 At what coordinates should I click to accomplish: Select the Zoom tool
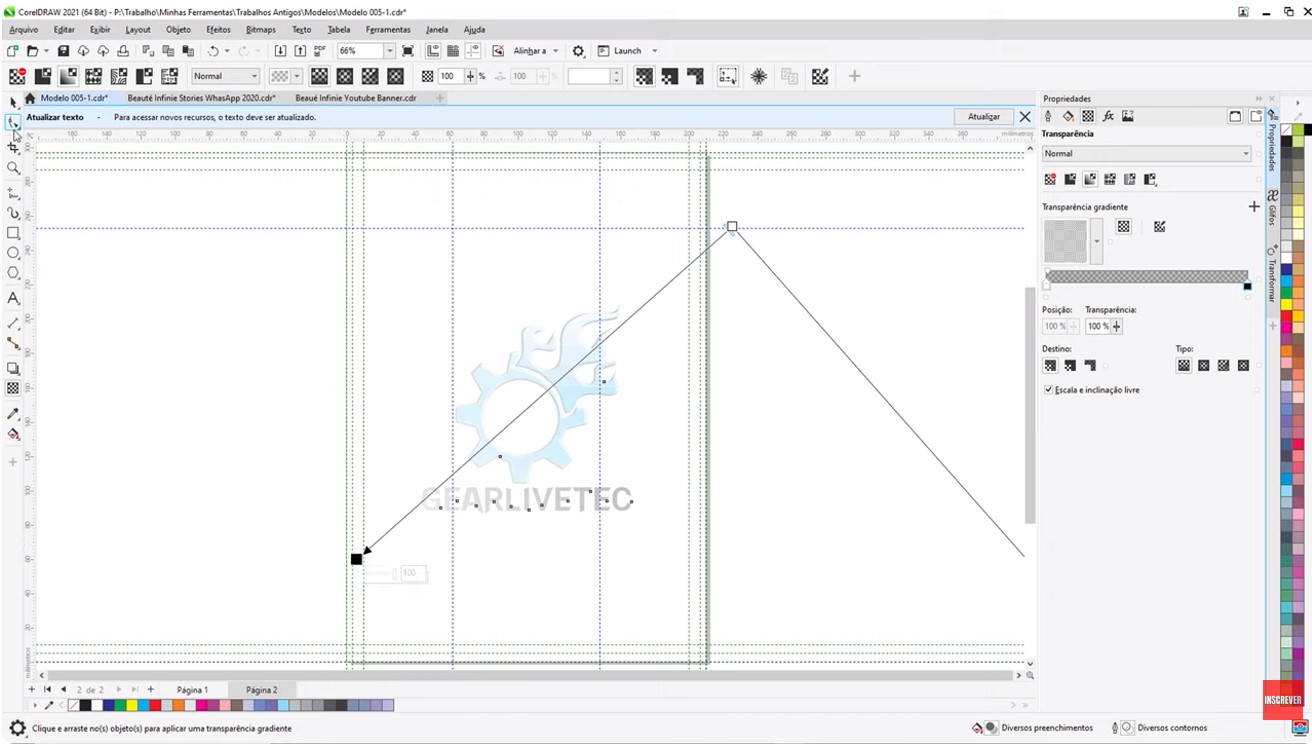[x=13, y=169]
